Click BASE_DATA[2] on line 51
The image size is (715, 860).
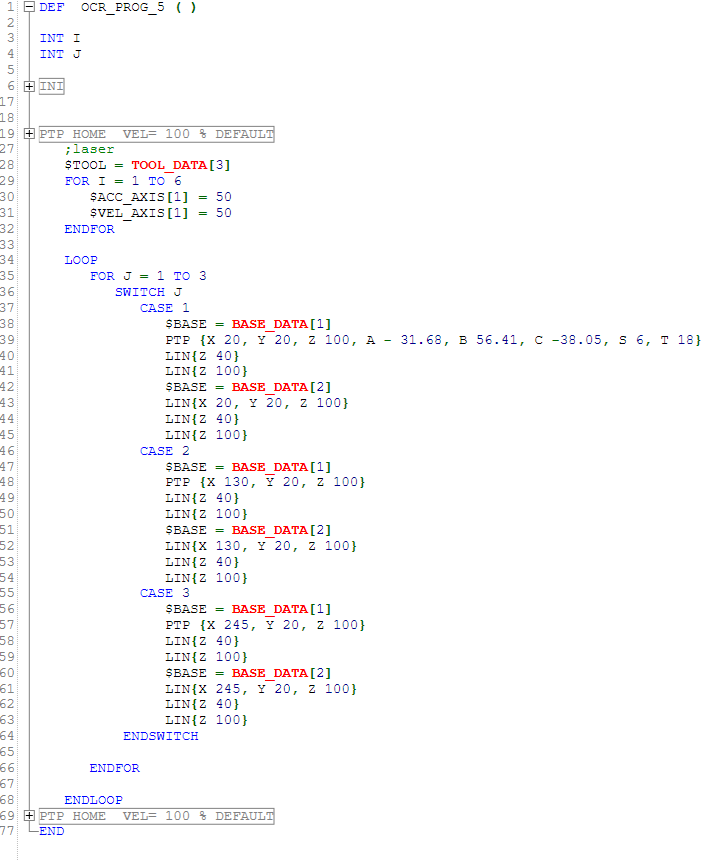(281, 530)
